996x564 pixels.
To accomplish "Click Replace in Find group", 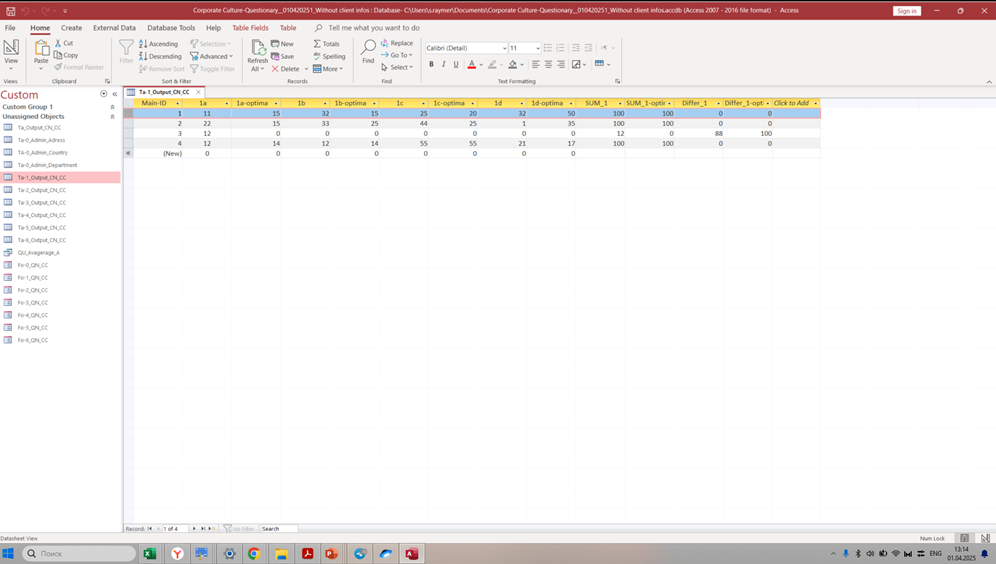I will click(397, 43).
